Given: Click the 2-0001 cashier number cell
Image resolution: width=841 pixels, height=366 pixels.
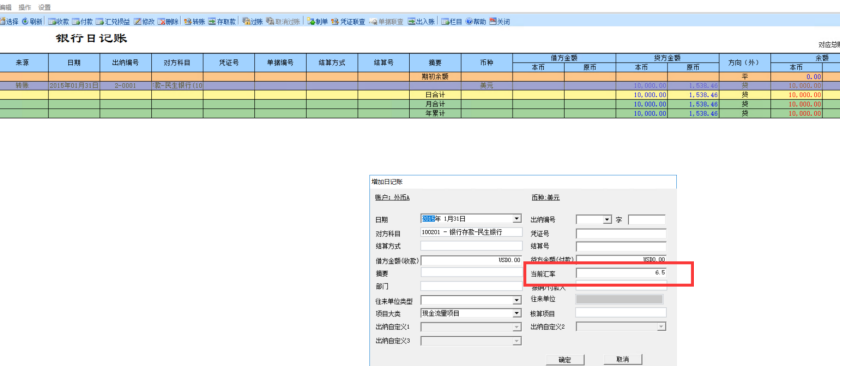Looking at the screenshot, I should (126, 86).
